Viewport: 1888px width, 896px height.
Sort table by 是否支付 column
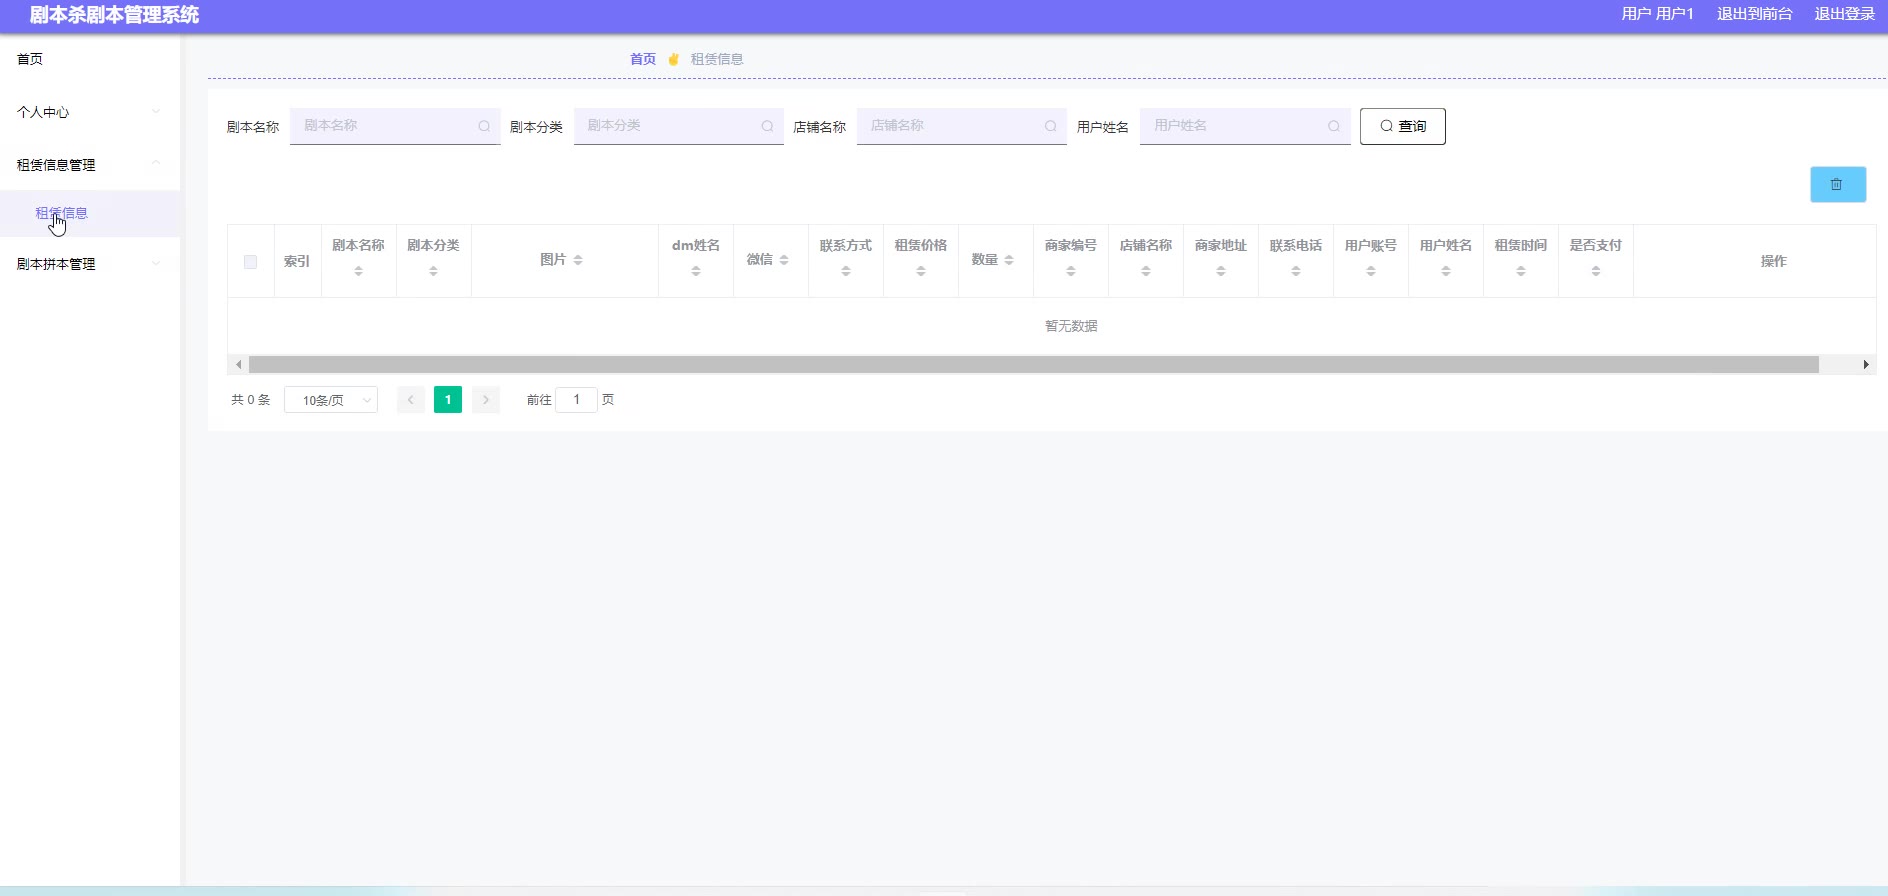pyautogui.click(x=1596, y=271)
